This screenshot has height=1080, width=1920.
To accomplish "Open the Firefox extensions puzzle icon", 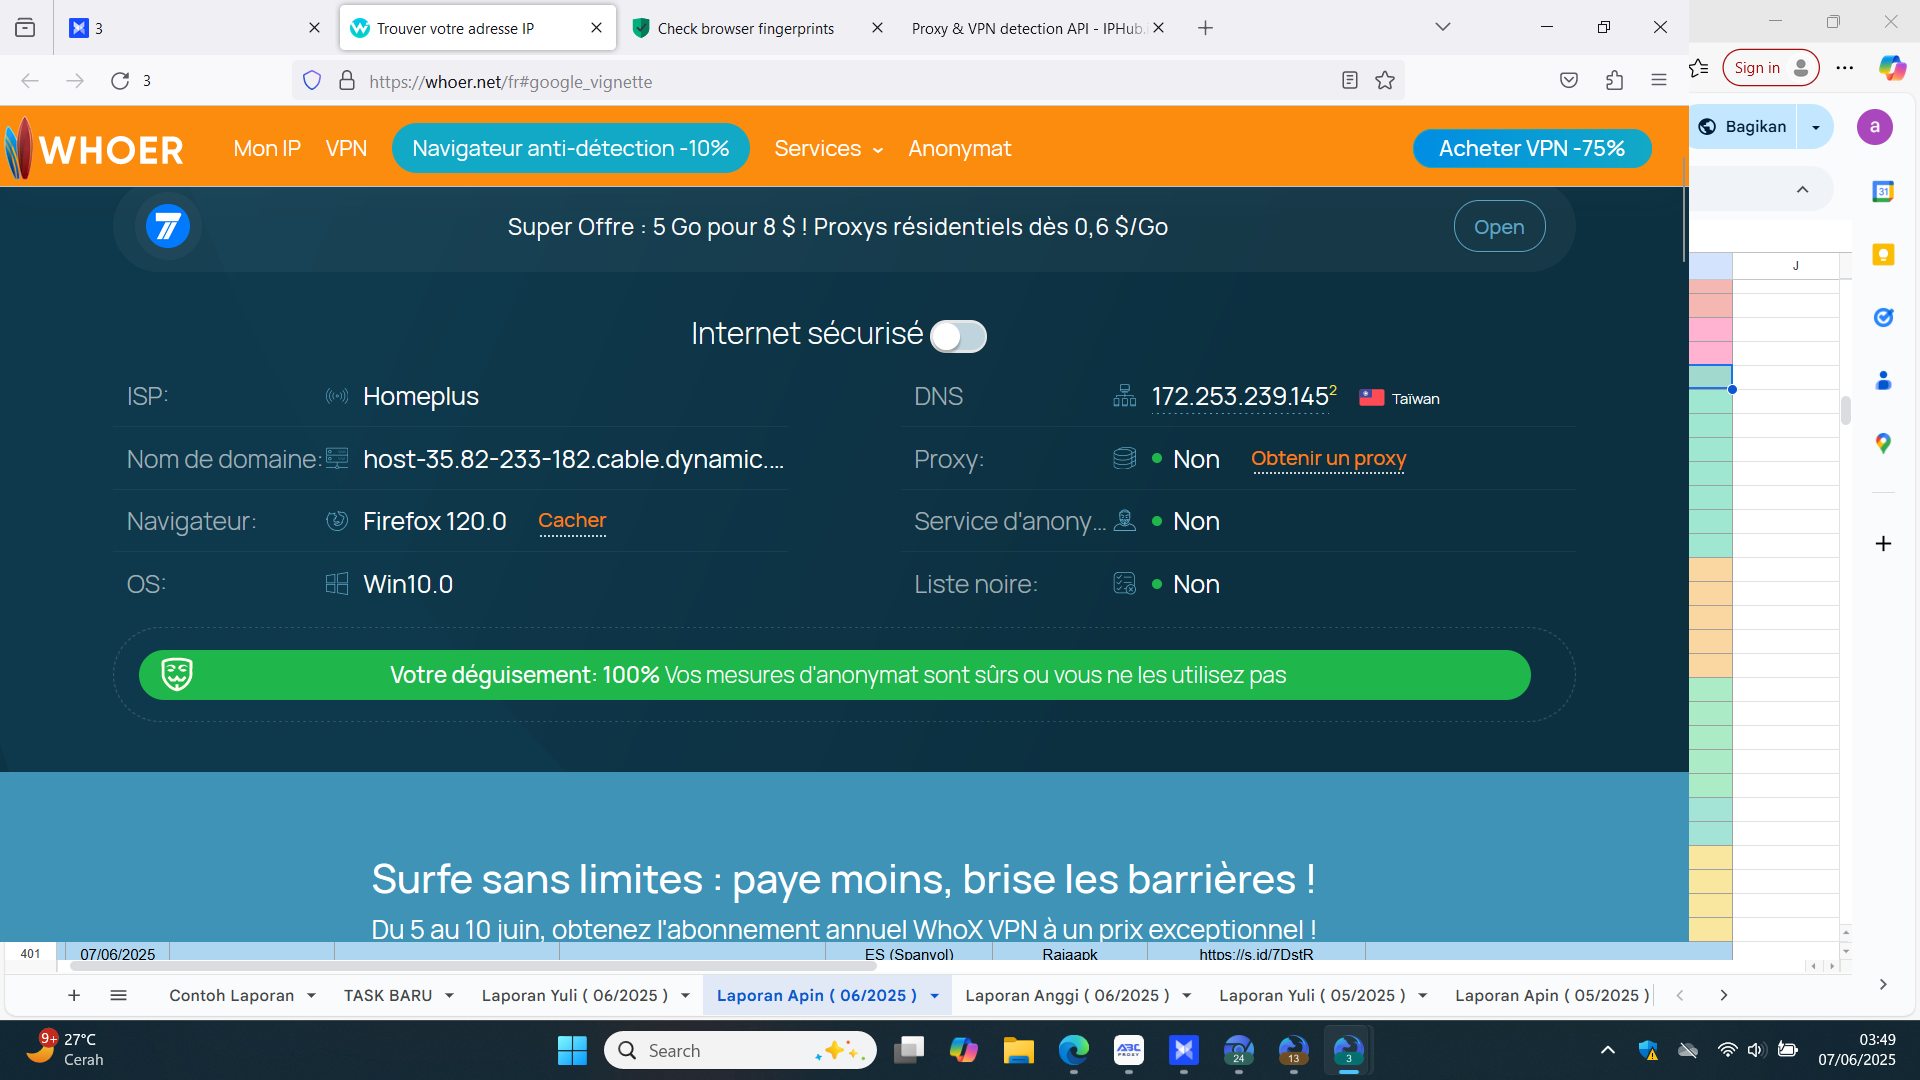I will click(1614, 81).
